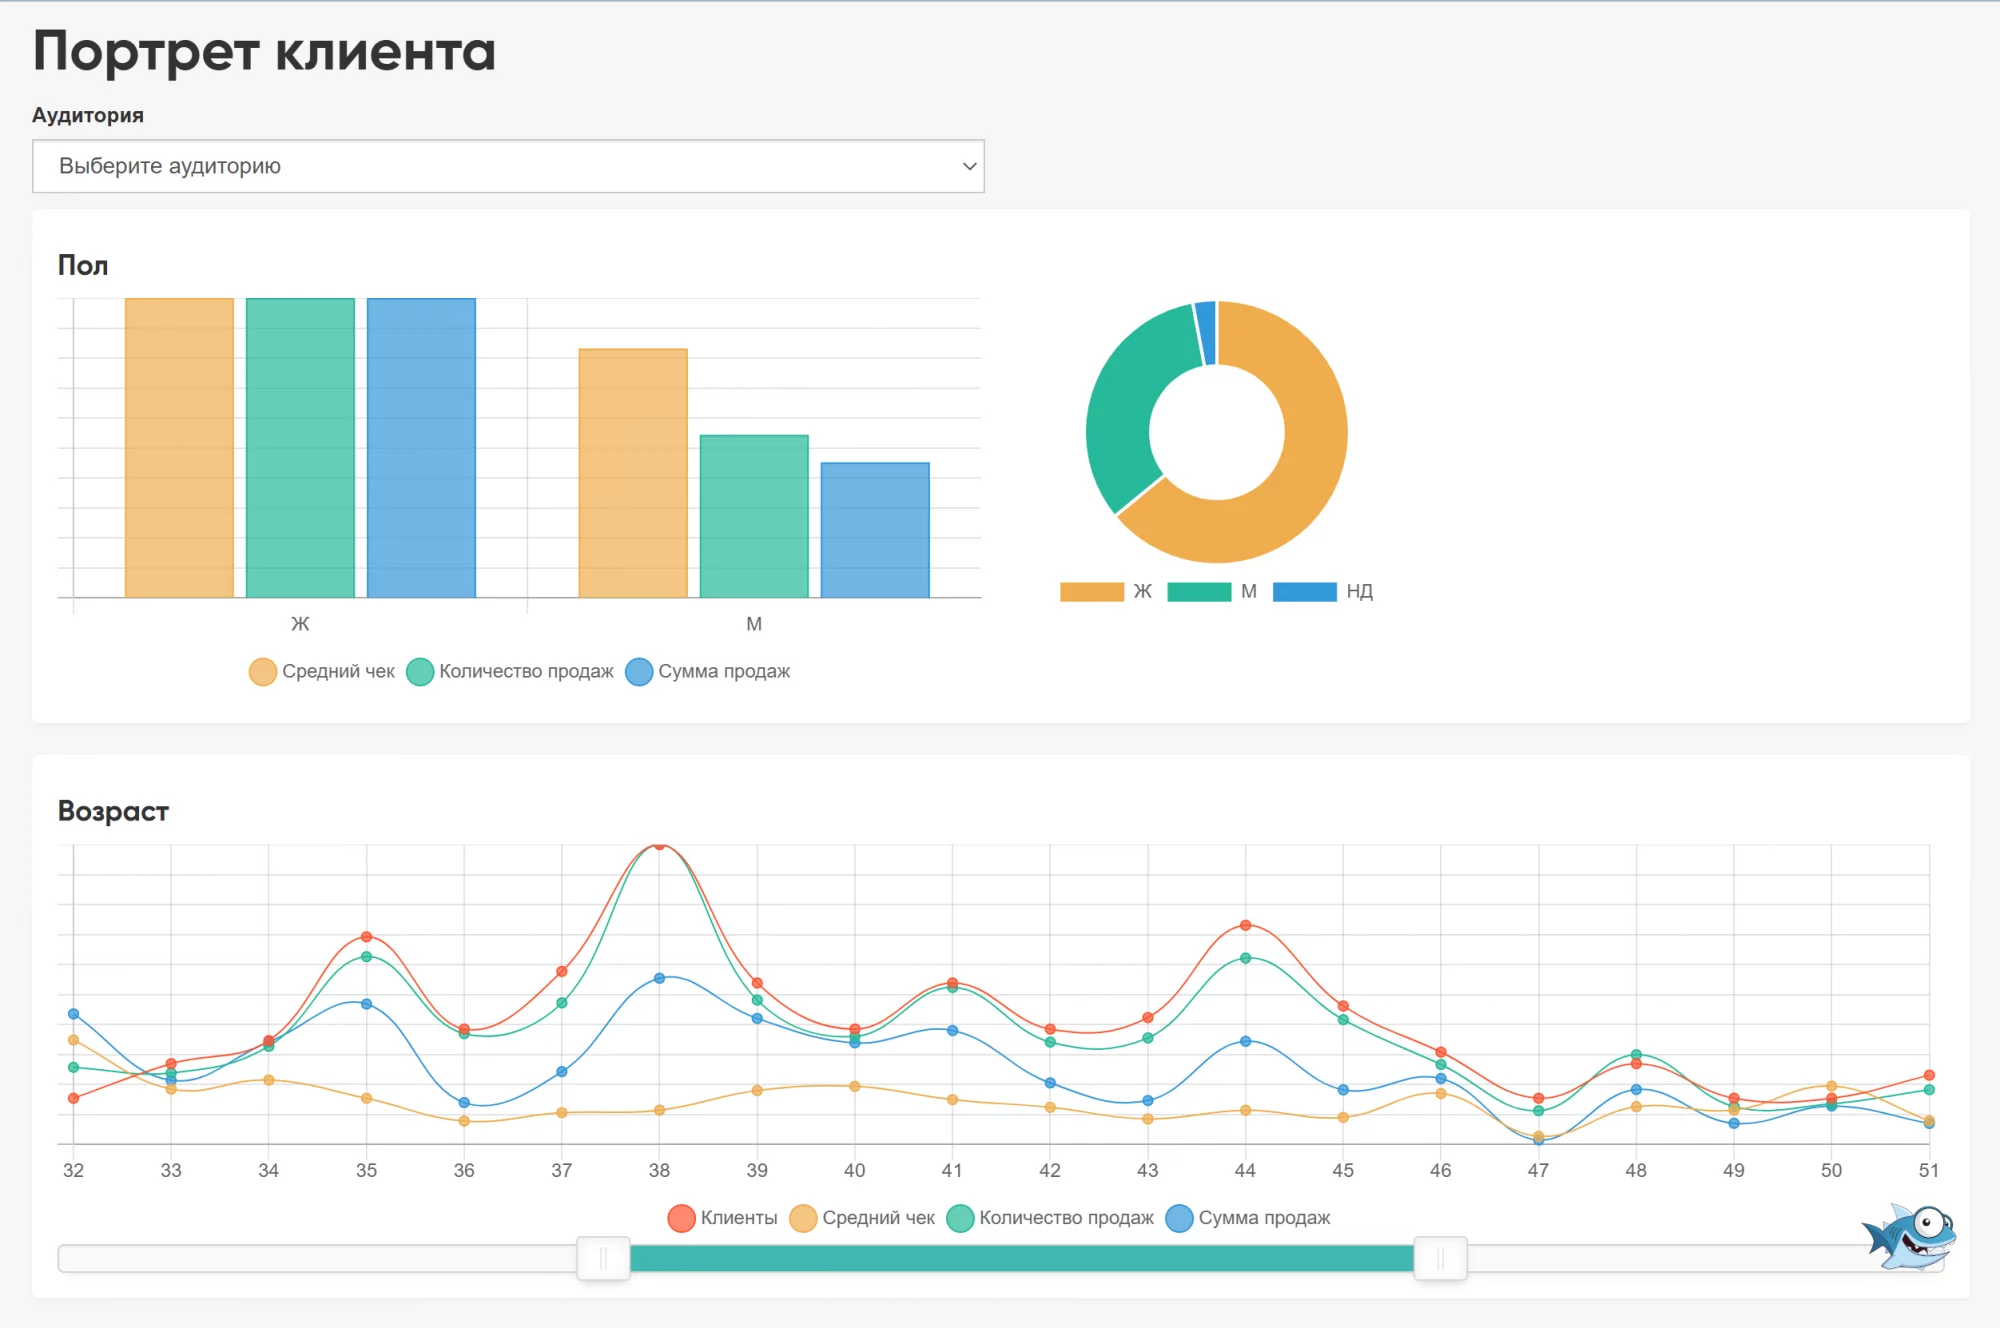Click the Ж legend swatch under donut chart

click(1092, 592)
